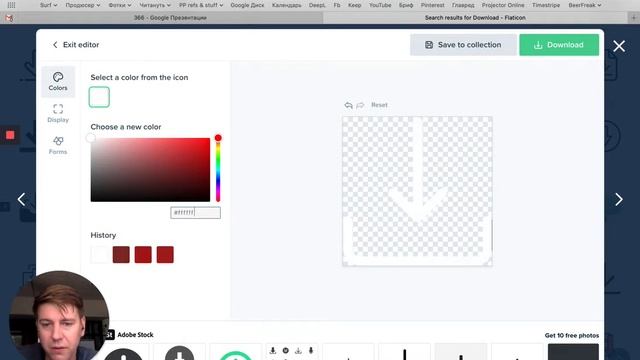Expand the Surf bookmarks folder

coord(49,5)
